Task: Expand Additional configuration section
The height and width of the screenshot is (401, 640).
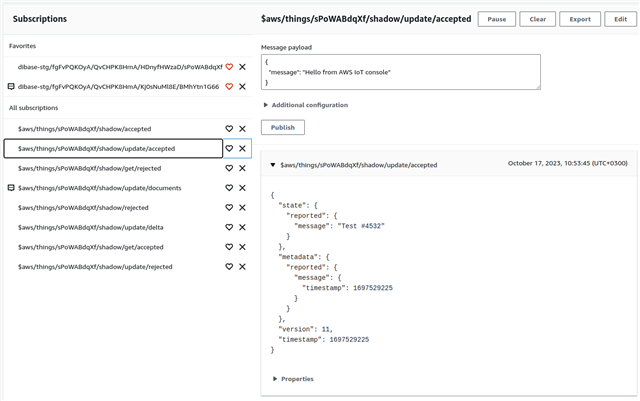Action: click(306, 105)
